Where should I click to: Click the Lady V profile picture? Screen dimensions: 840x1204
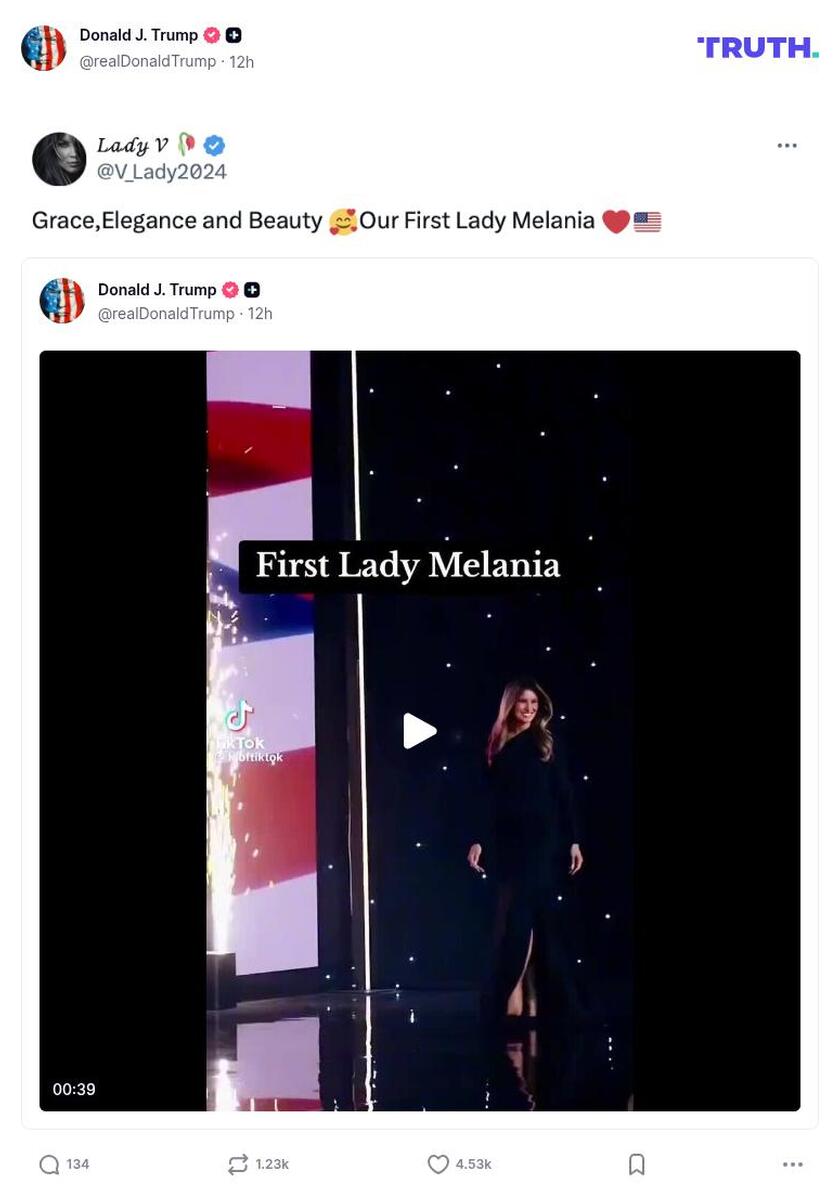pos(59,159)
